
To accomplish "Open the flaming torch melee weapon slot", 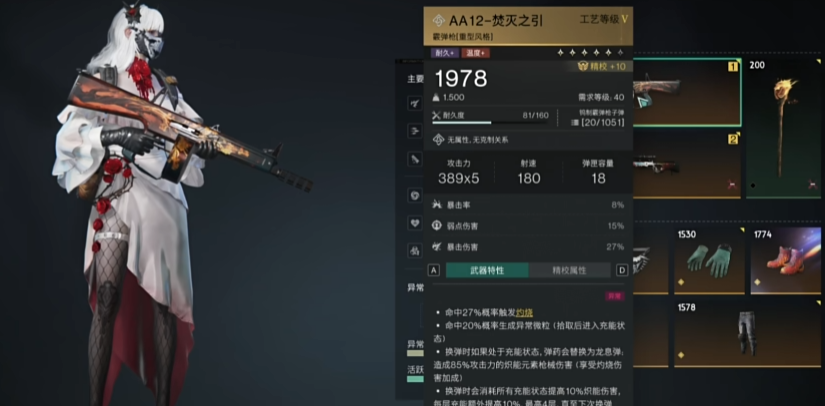I will (x=783, y=128).
